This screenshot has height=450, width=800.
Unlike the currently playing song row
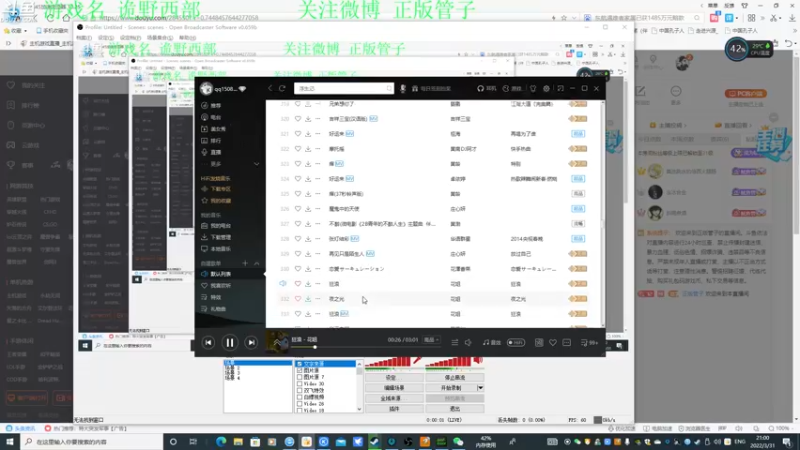click(298, 284)
